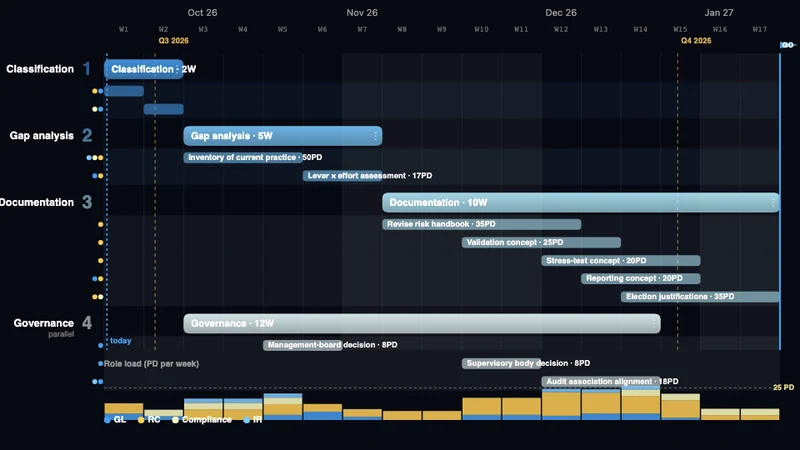The width and height of the screenshot is (800, 450).
Task: Click the Q3 2026 quarter marker
Action: tap(173, 41)
